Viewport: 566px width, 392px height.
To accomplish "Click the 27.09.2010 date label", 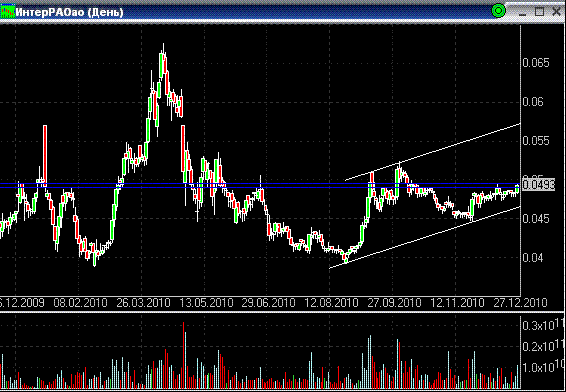I will coord(394,302).
